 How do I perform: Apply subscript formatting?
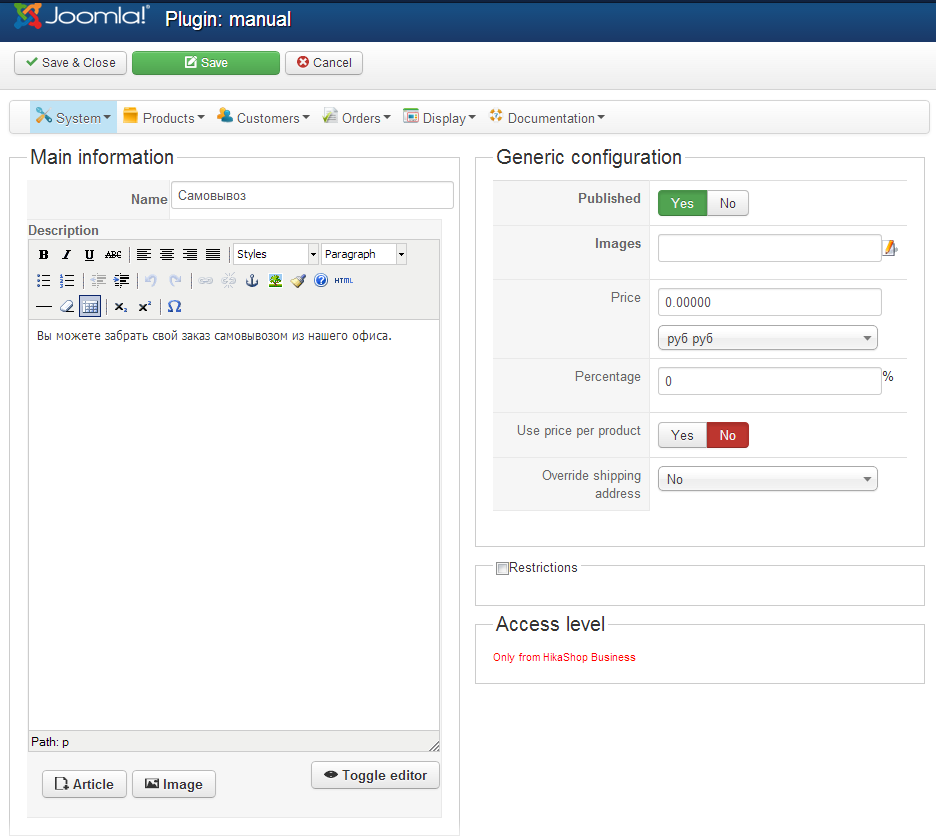(x=121, y=307)
